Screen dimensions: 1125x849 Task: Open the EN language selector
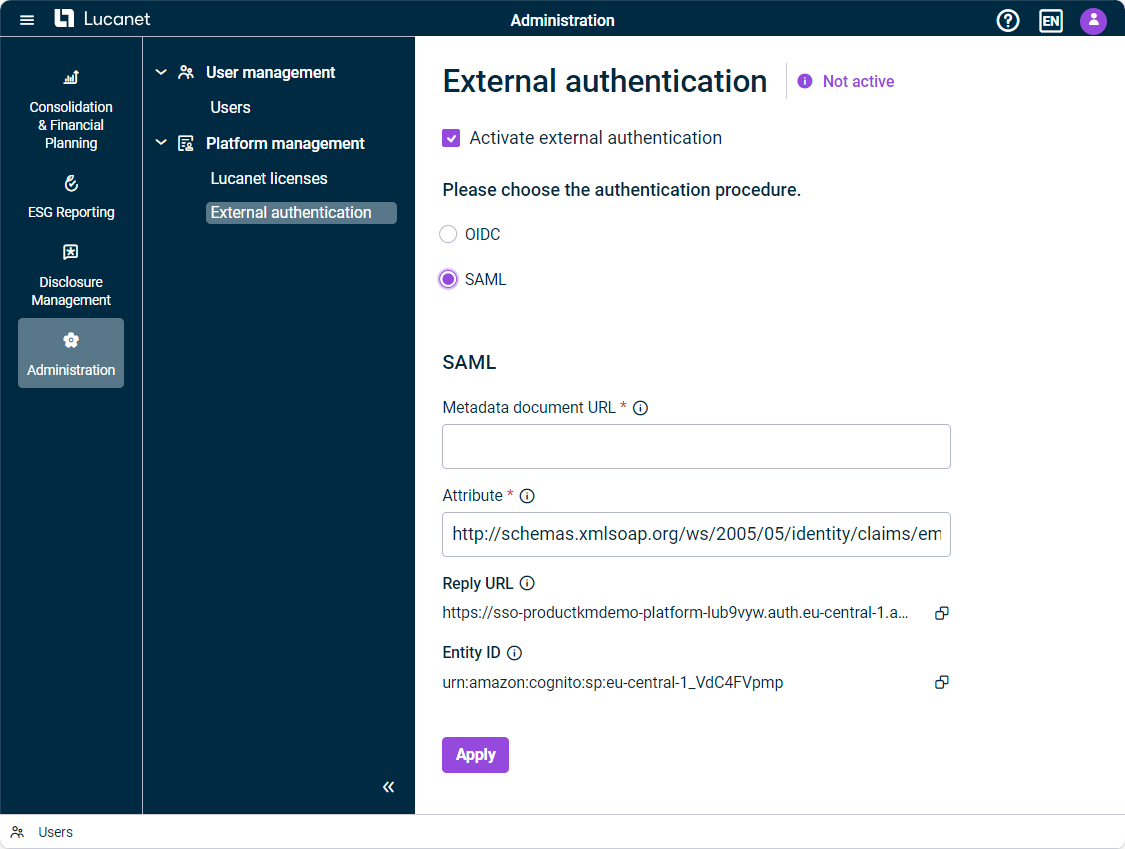pos(1050,20)
